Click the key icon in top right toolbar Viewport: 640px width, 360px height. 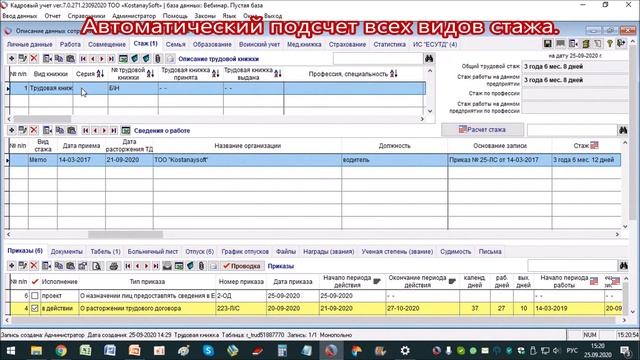pyautogui.click(x=610, y=44)
